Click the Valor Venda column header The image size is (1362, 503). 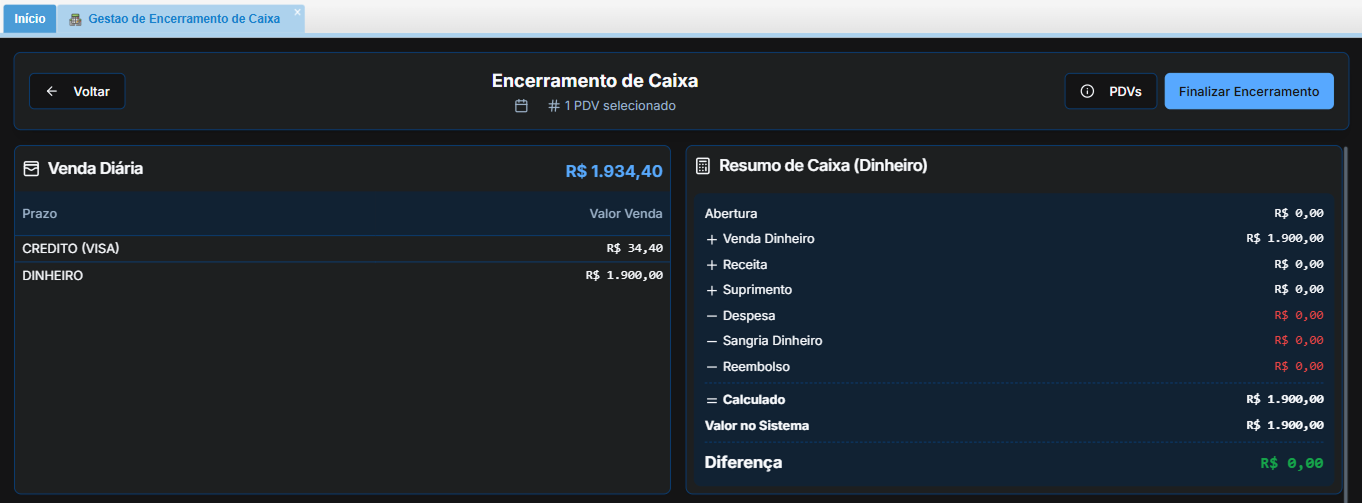tap(626, 214)
